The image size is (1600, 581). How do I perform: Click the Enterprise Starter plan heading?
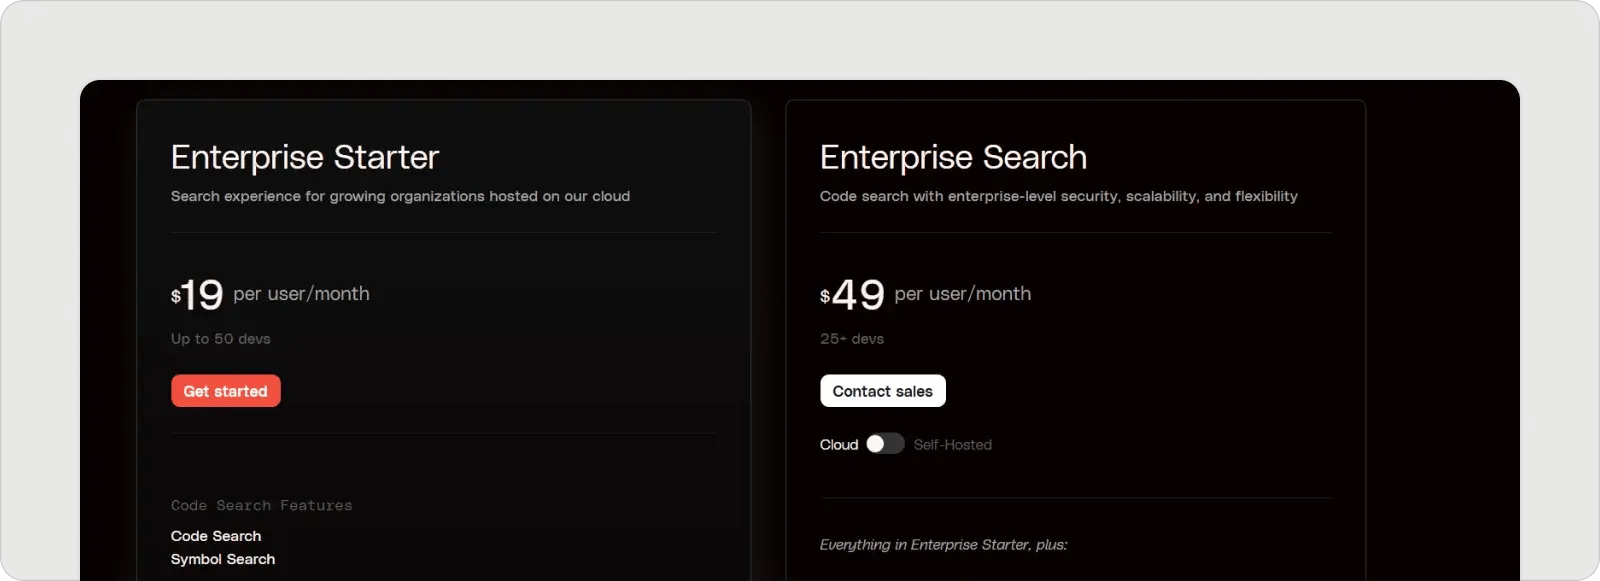click(304, 157)
